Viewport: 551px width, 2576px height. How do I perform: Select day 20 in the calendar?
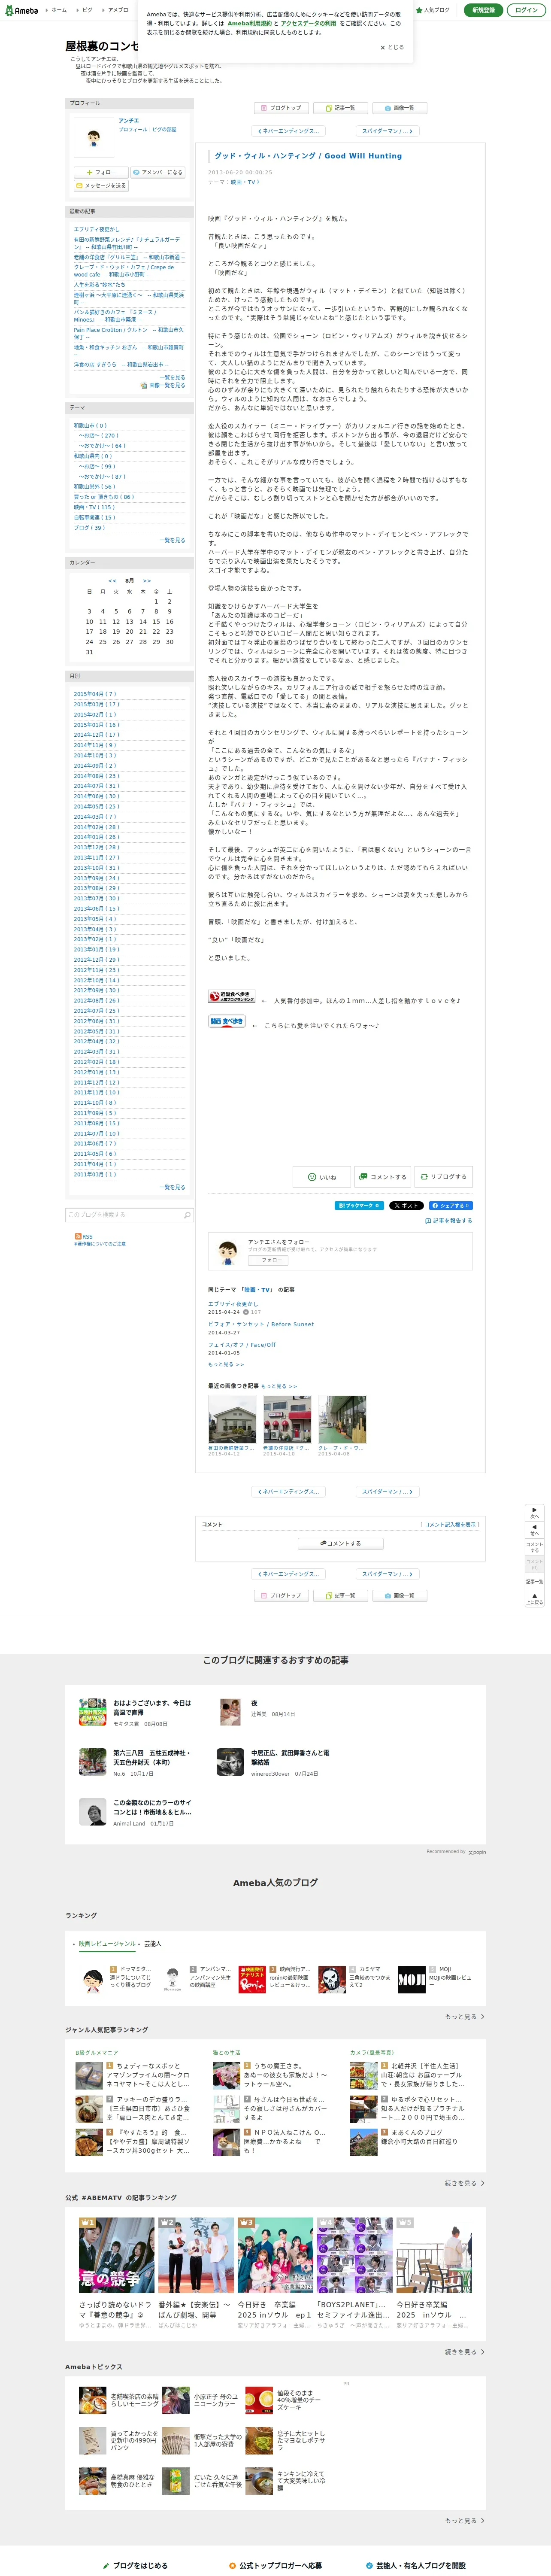pyautogui.click(x=129, y=632)
